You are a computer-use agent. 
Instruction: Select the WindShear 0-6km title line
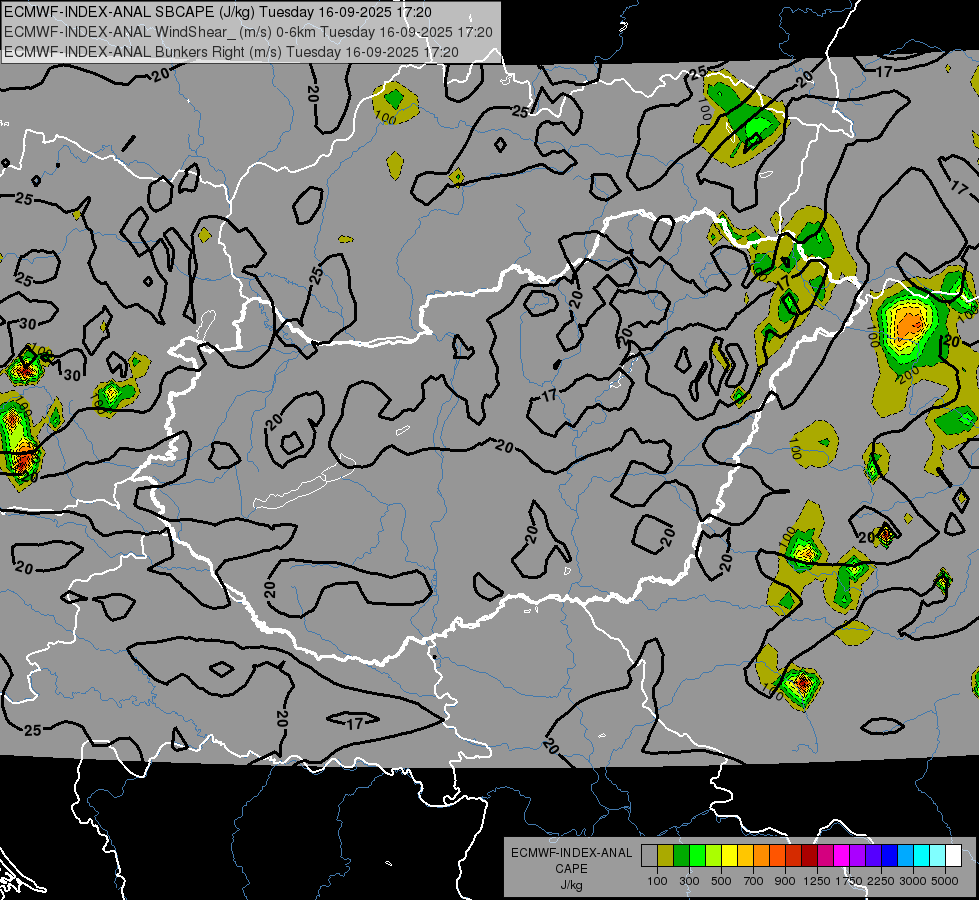[x=248, y=32]
